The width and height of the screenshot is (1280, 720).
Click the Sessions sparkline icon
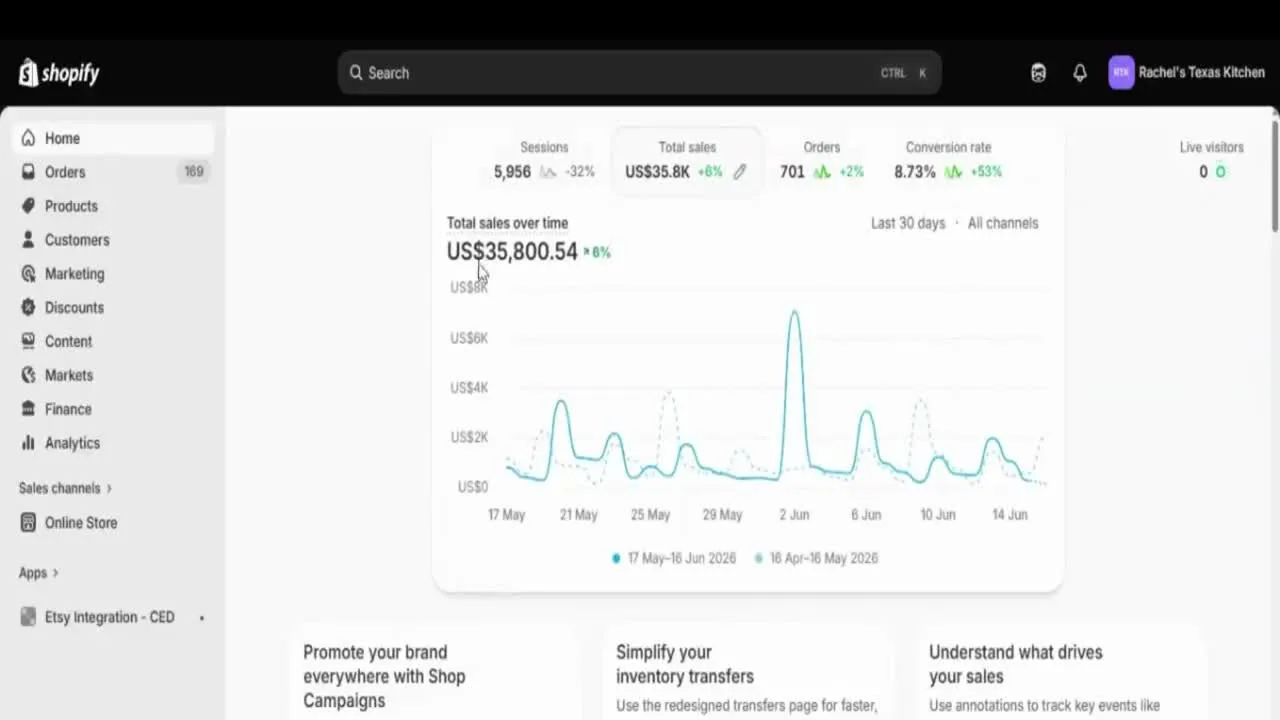pyautogui.click(x=548, y=172)
